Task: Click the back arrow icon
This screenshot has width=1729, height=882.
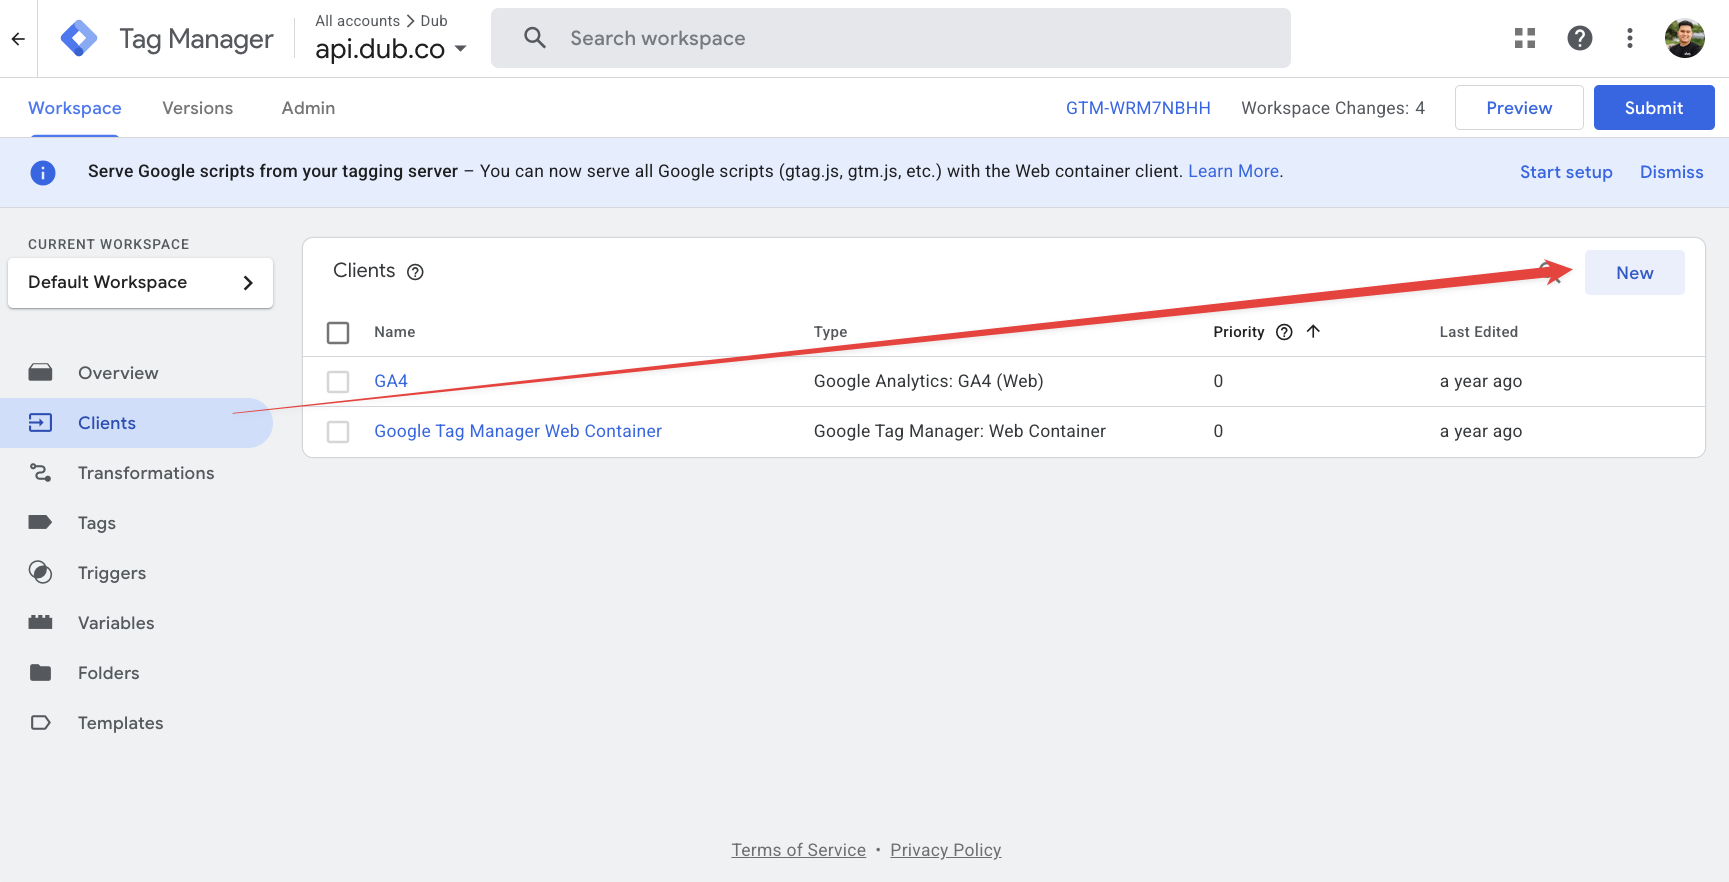Action: tap(18, 39)
